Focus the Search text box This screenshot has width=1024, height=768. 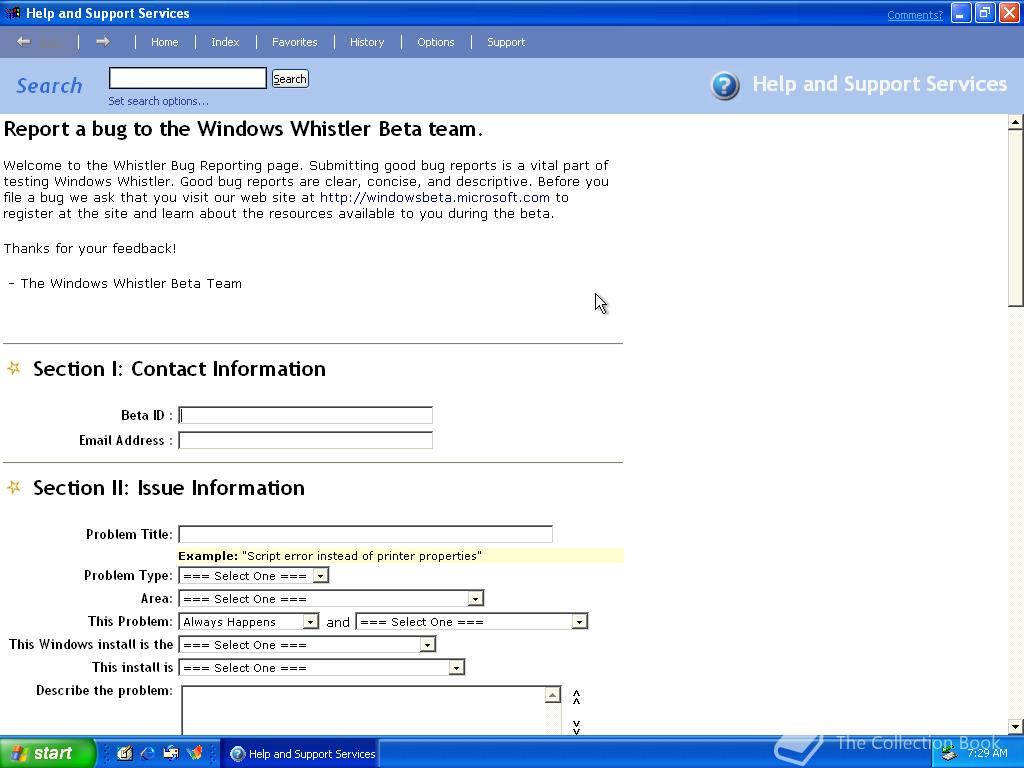pyautogui.click(x=188, y=78)
